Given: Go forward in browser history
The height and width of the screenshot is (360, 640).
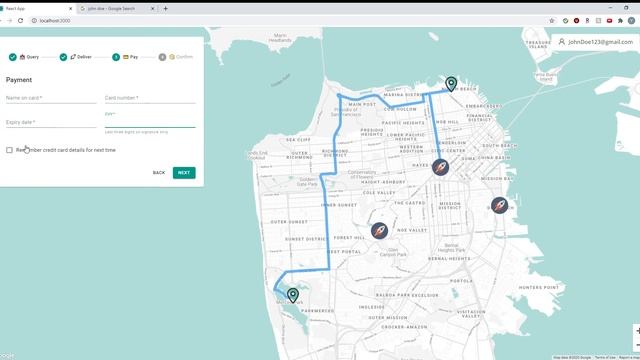Looking at the screenshot, I should (9, 20).
